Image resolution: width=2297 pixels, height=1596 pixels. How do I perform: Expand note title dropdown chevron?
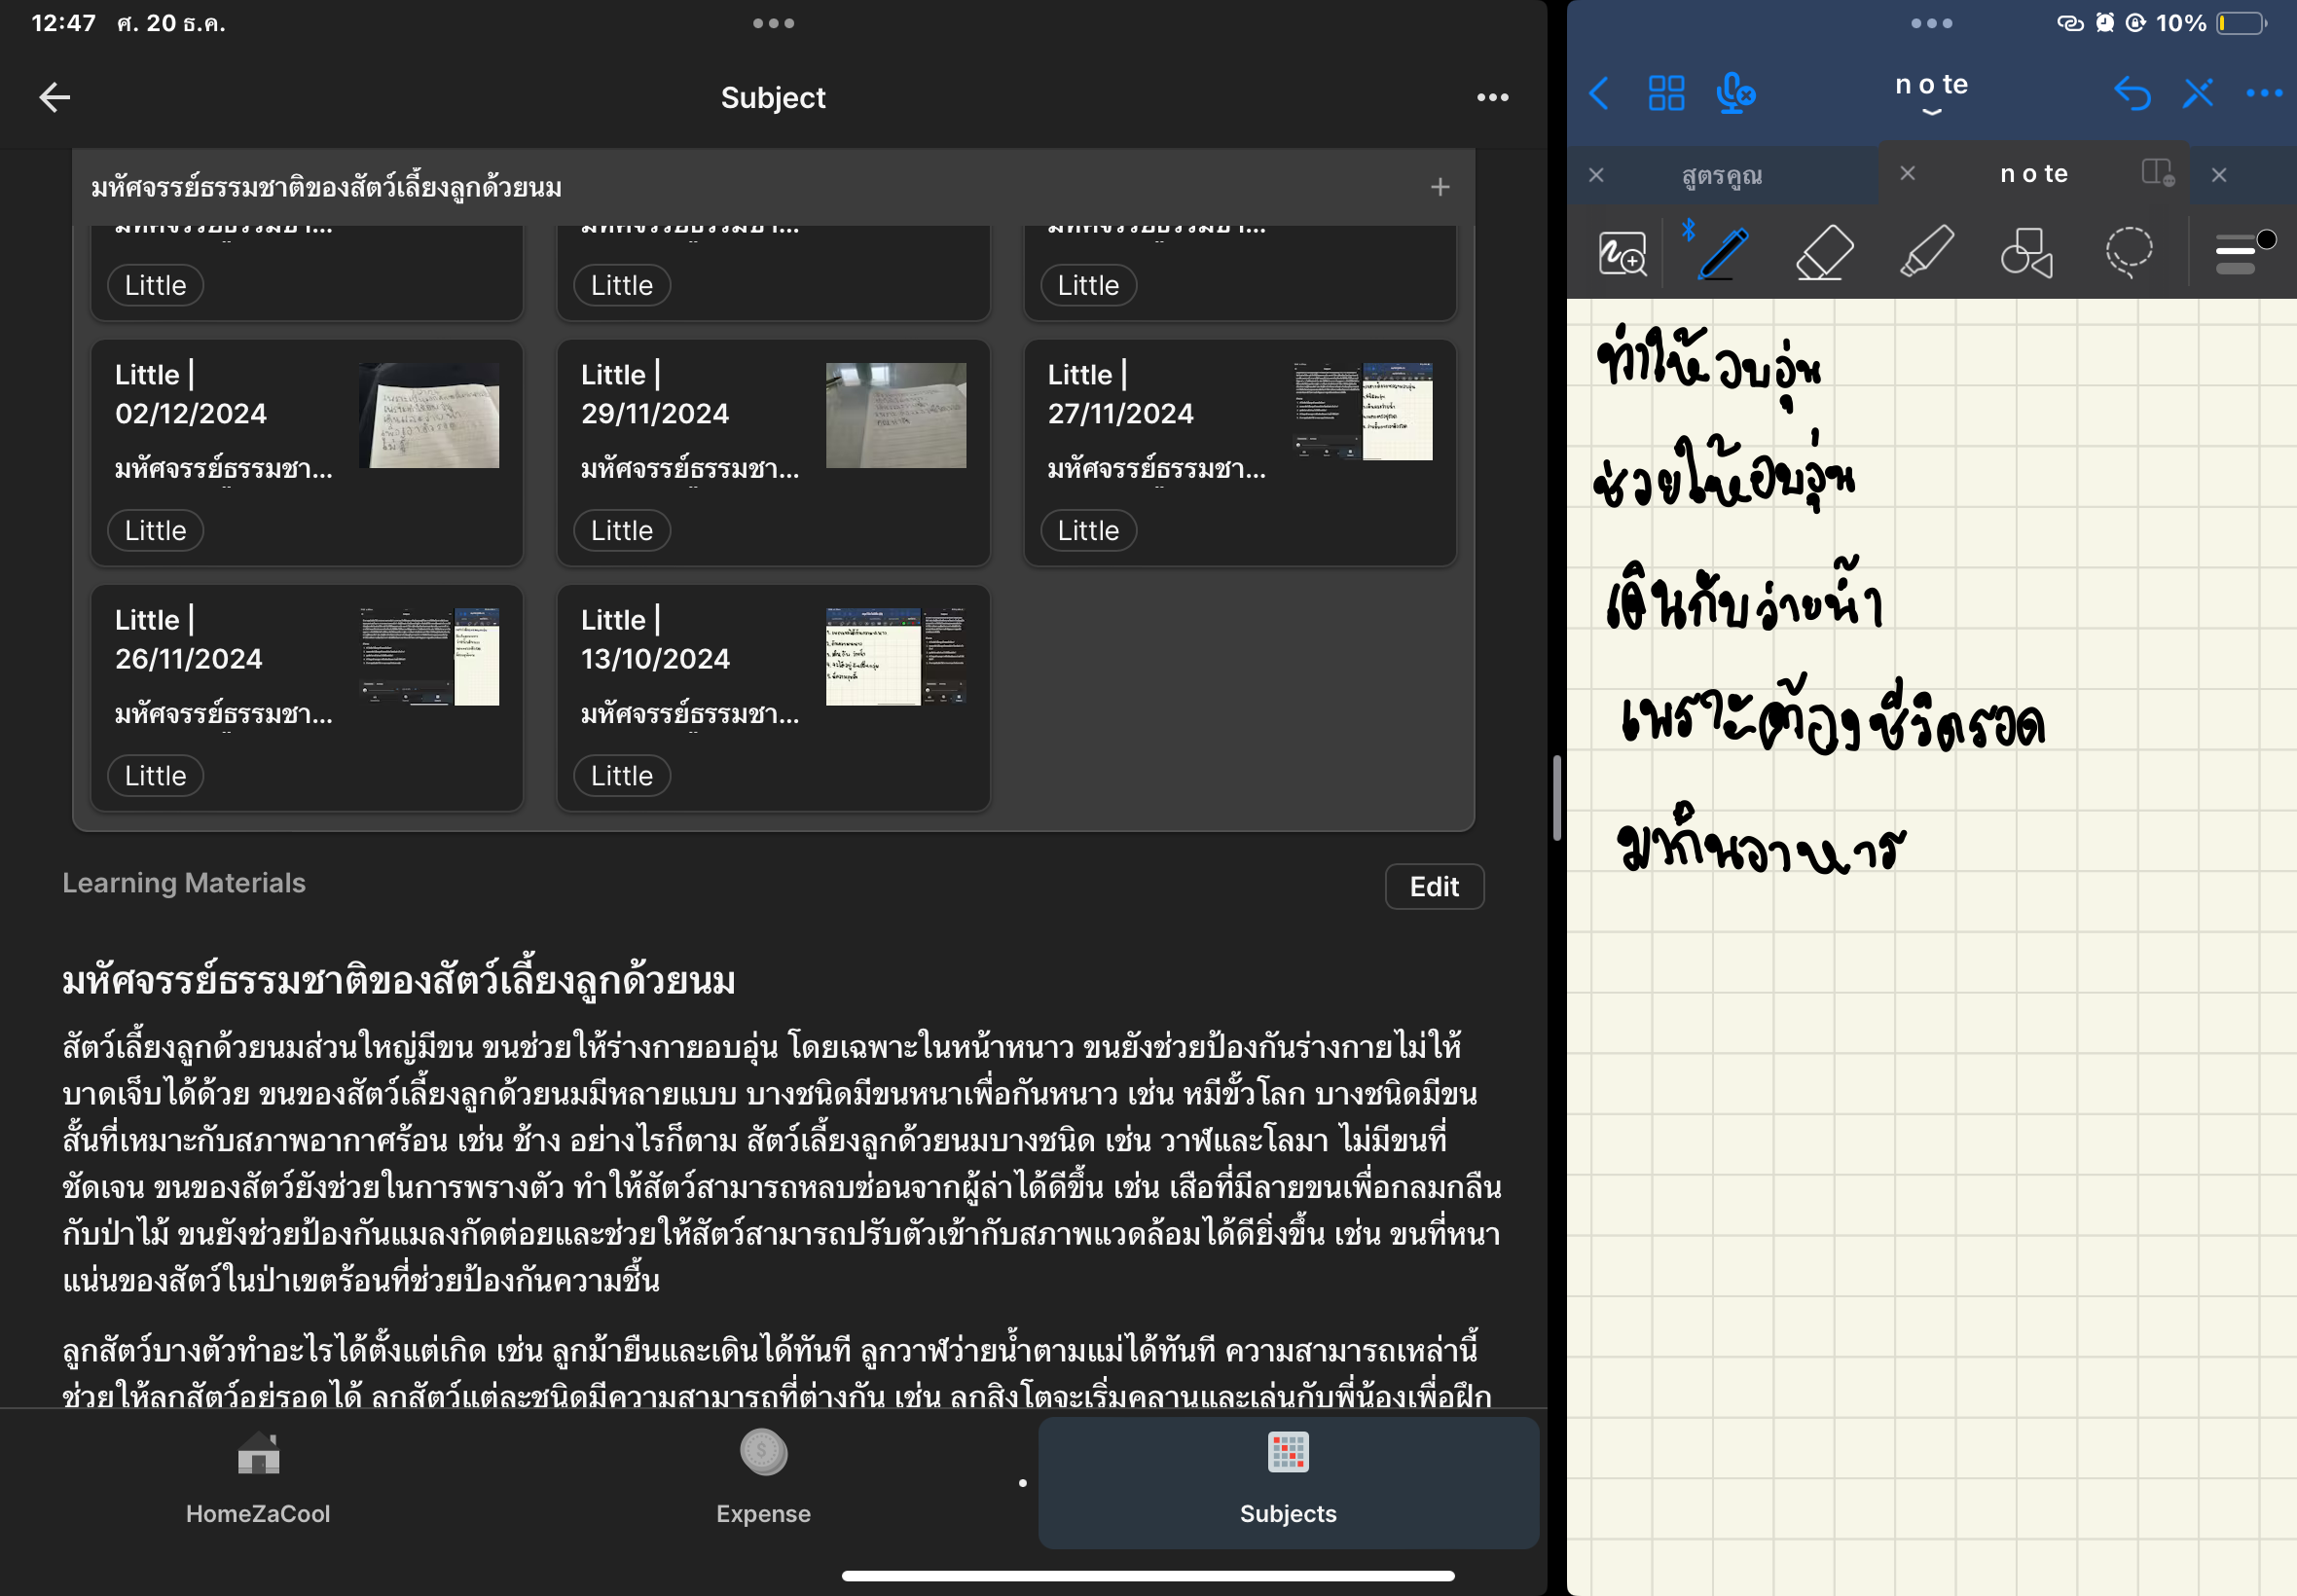click(x=1931, y=112)
